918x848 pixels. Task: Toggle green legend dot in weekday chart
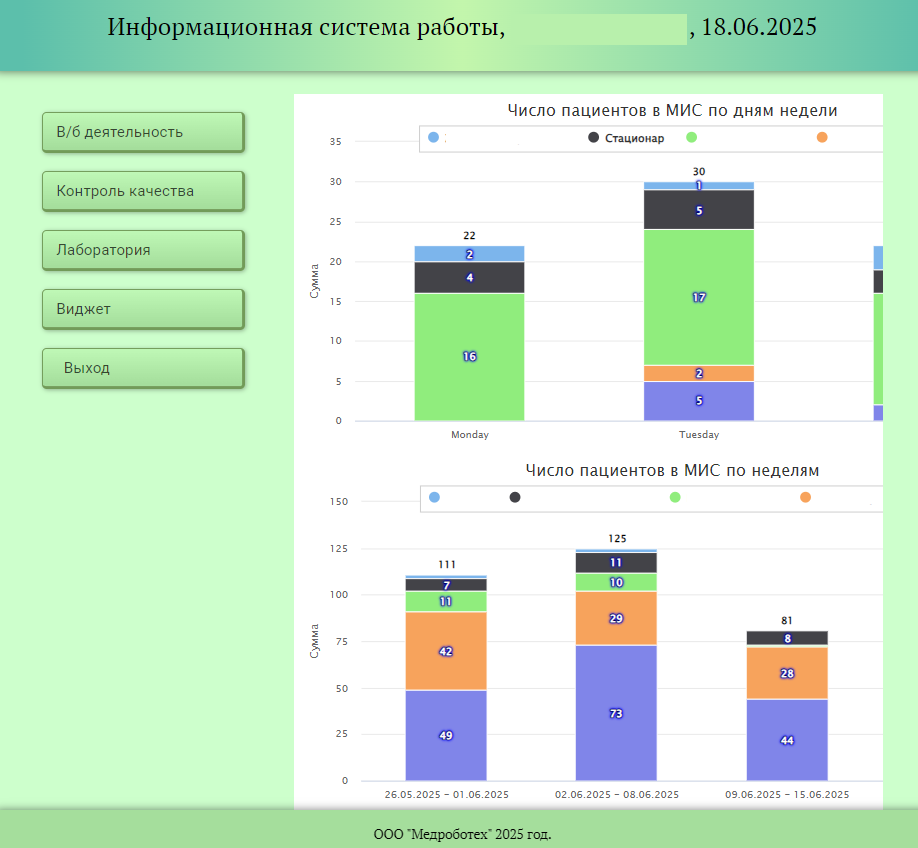click(x=691, y=137)
